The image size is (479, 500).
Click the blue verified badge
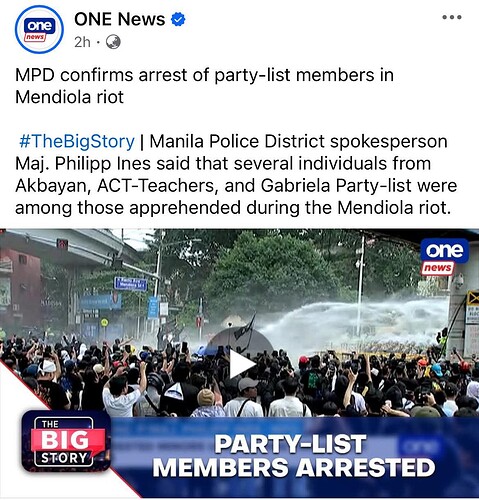click(x=178, y=19)
